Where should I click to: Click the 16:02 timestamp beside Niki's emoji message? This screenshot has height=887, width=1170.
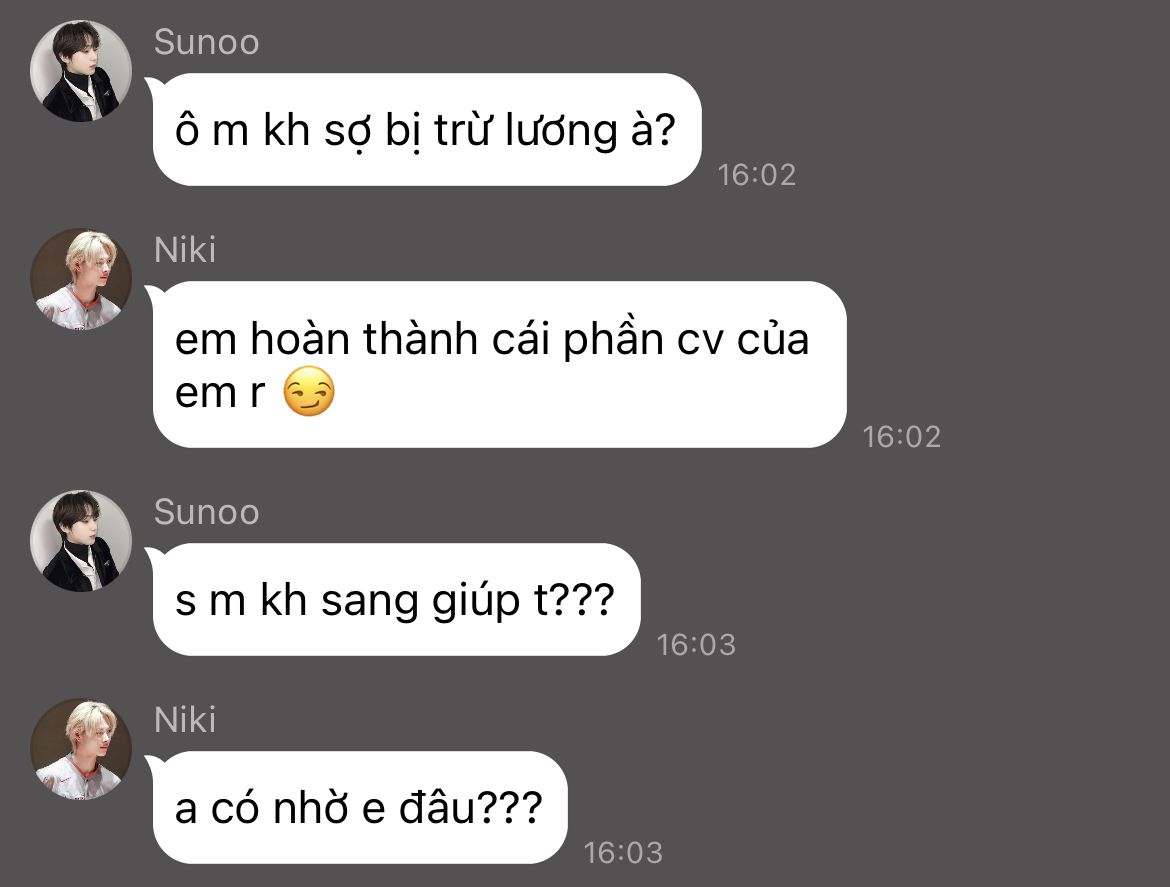point(901,436)
